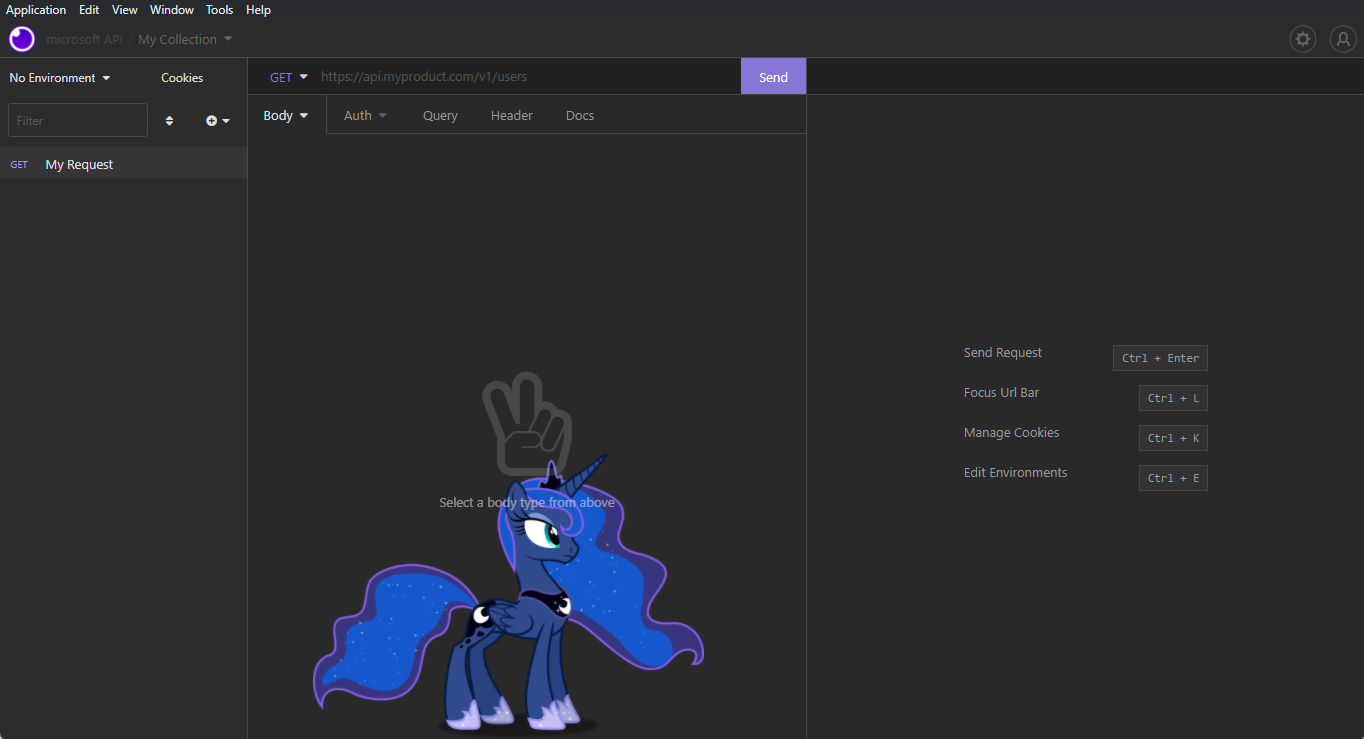Click the sort order arrows icon
The height and width of the screenshot is (739, 1364).
169,120
